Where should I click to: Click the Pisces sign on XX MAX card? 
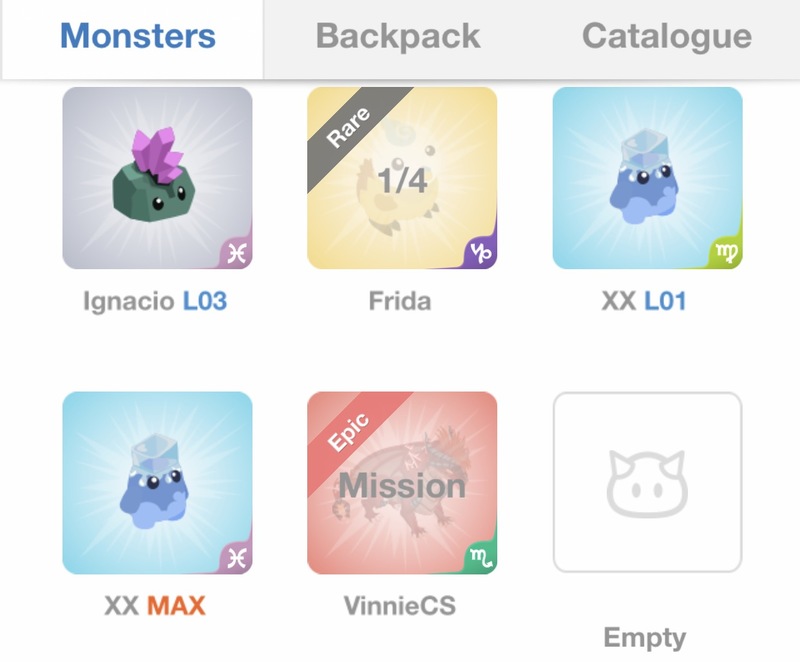pyautogui.click(x=237, y=558)
